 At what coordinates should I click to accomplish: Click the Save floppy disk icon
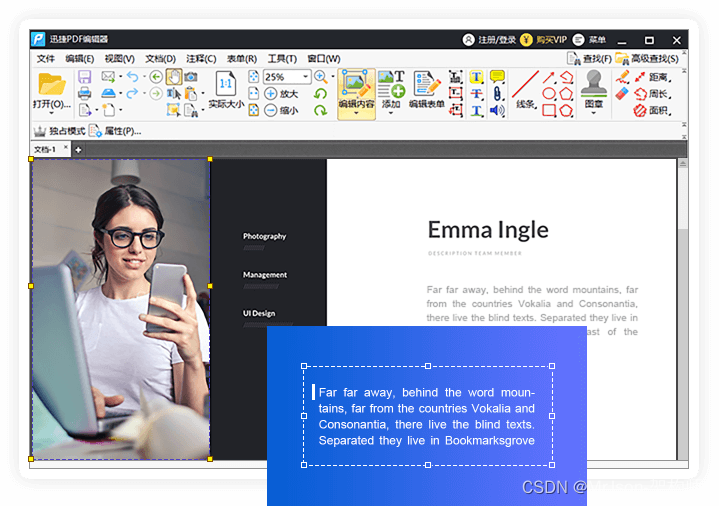84,77
